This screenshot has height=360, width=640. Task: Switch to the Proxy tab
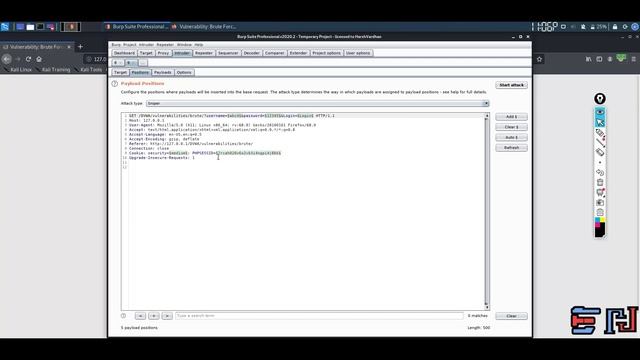163,53
